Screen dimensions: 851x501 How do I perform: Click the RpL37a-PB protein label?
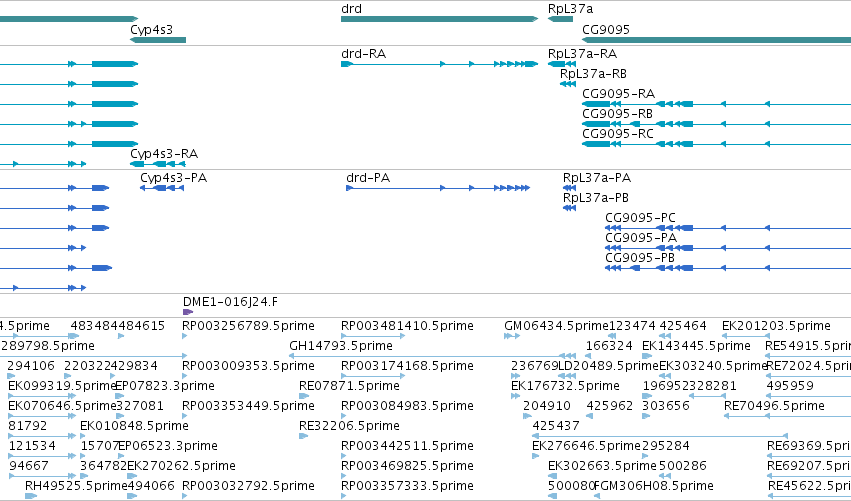pos(596,198)
